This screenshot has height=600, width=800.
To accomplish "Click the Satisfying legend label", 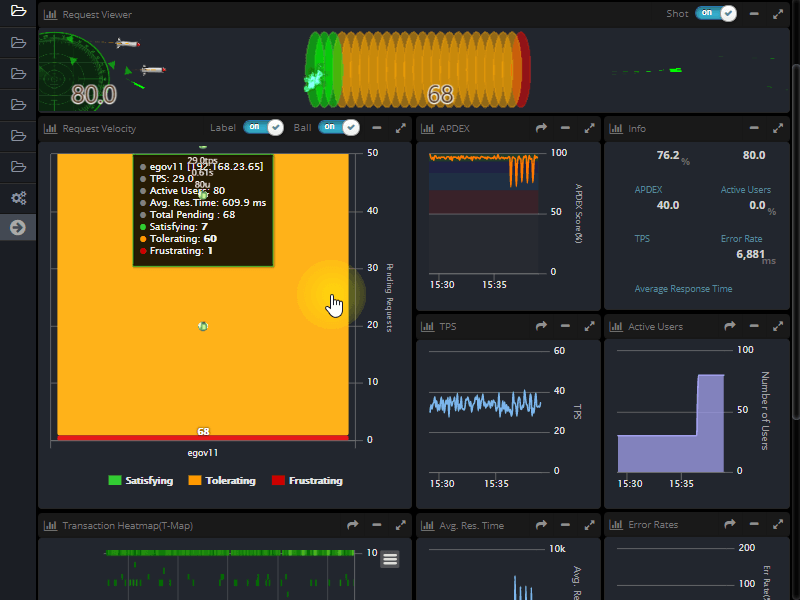I will pos(149,481).
